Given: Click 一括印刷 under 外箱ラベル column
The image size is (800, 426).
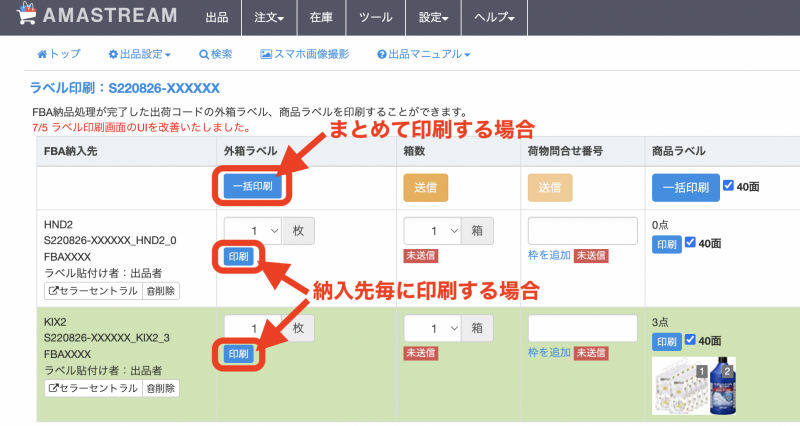Looking at the screenshot, I should coord(253,186).
